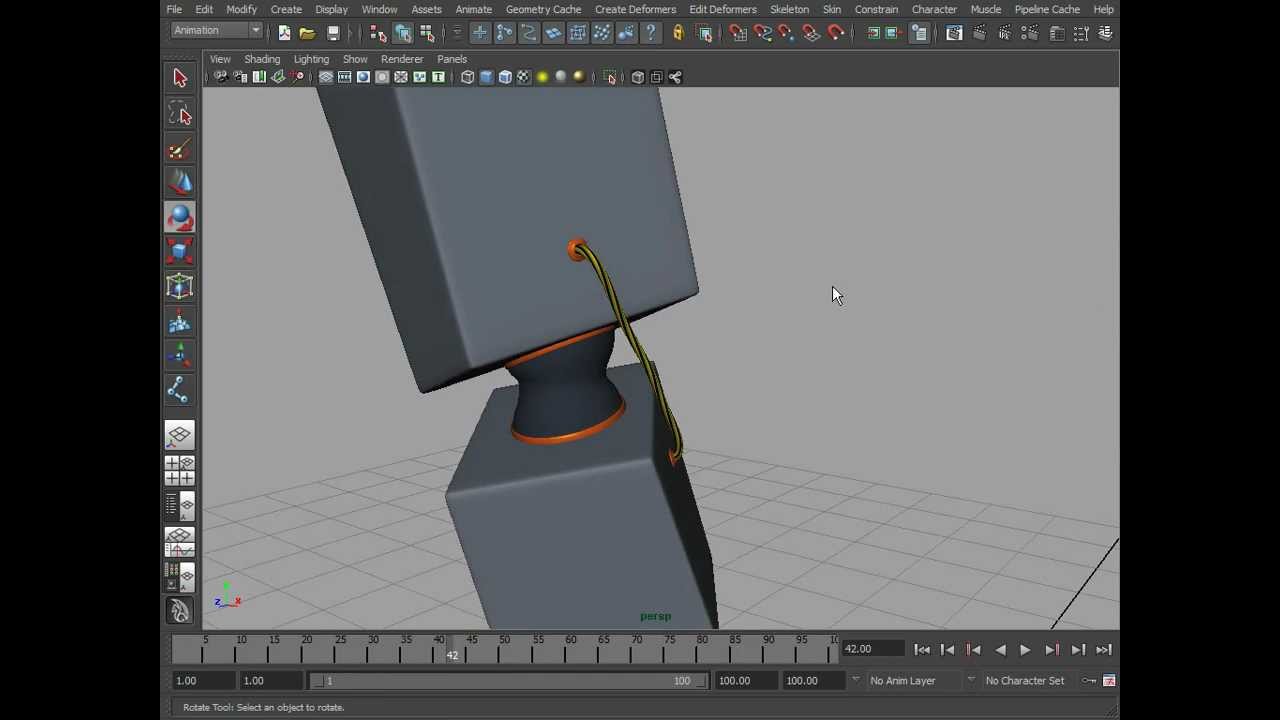Select the Rotate tool sphere icon

point(180,217)
